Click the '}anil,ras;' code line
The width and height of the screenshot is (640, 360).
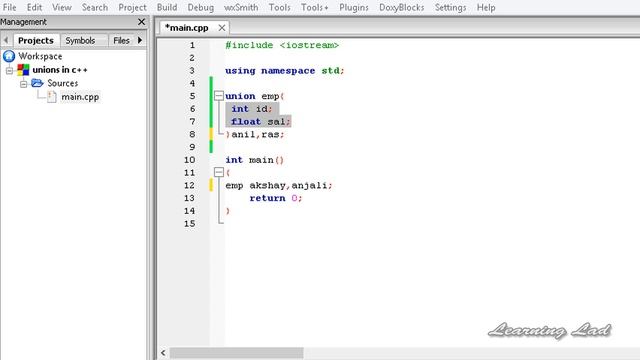[255, 134]
